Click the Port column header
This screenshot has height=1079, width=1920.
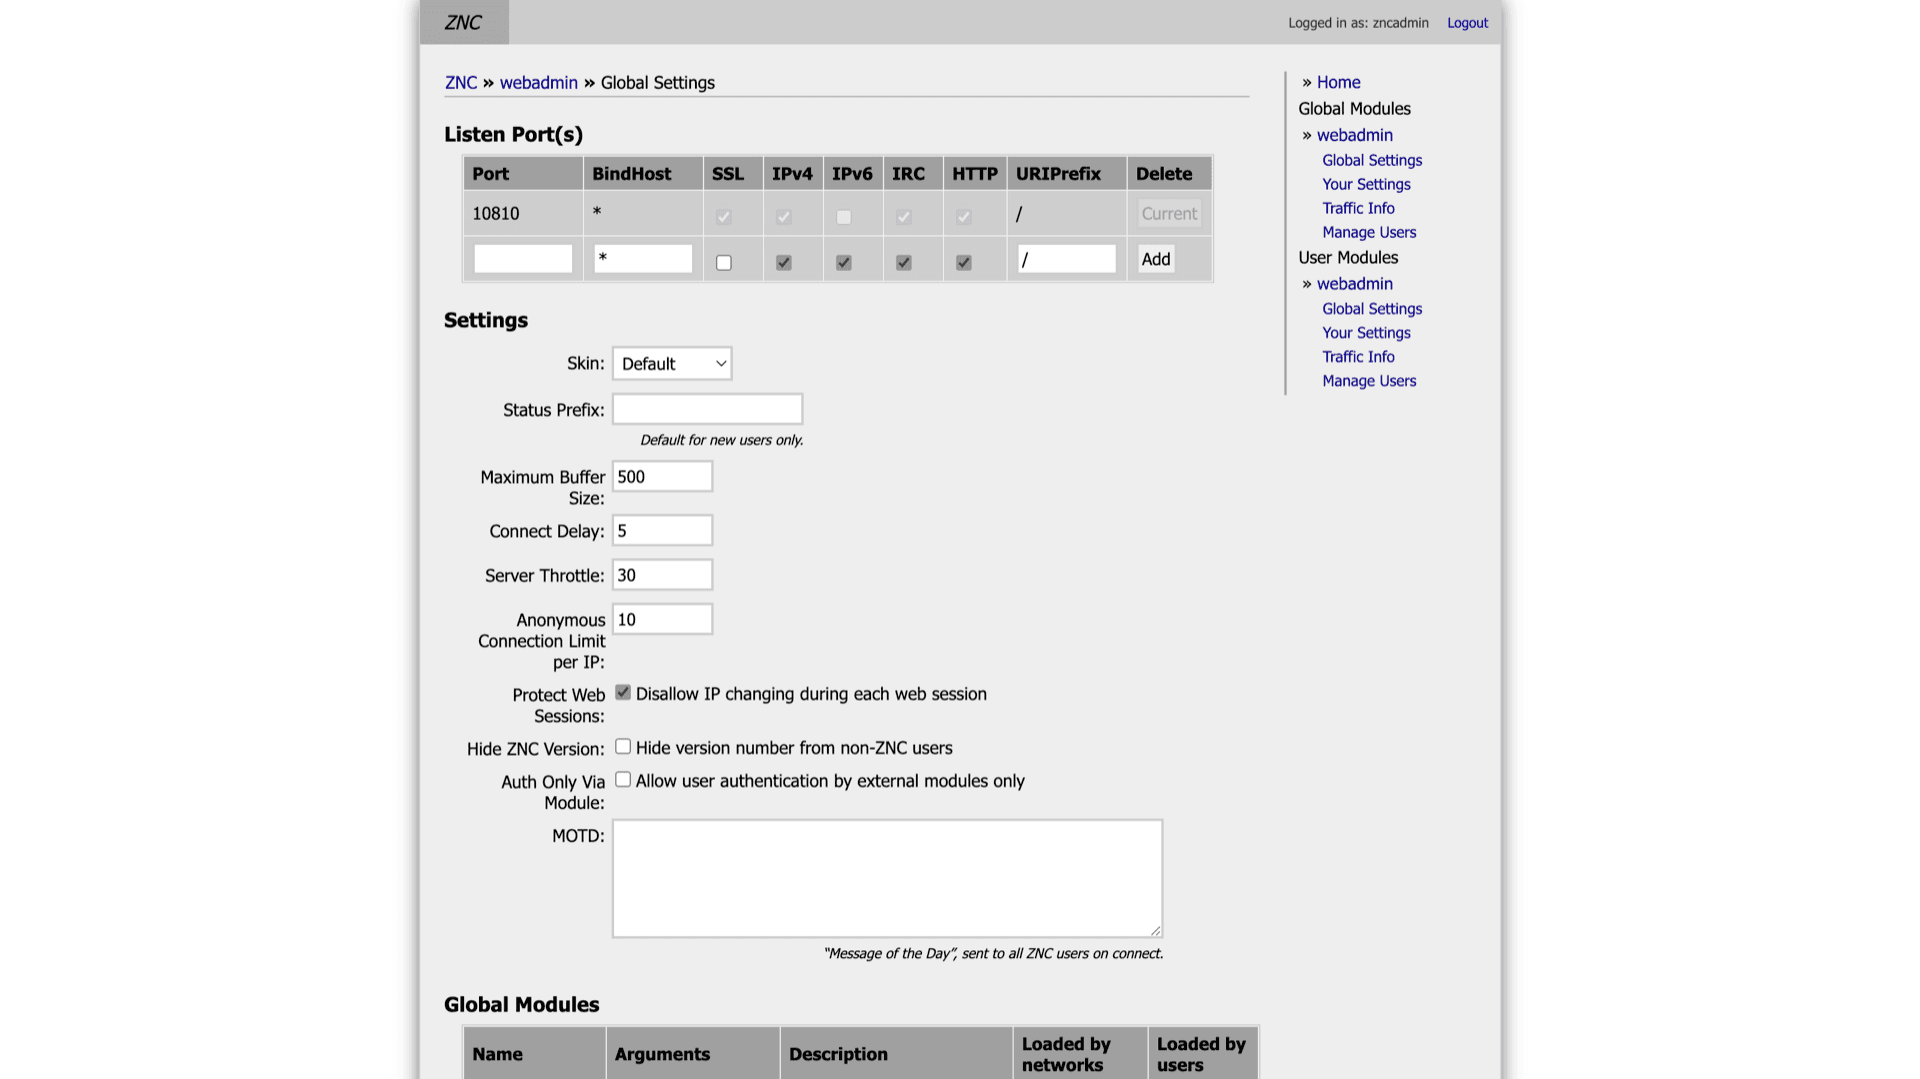click(523, 174)
